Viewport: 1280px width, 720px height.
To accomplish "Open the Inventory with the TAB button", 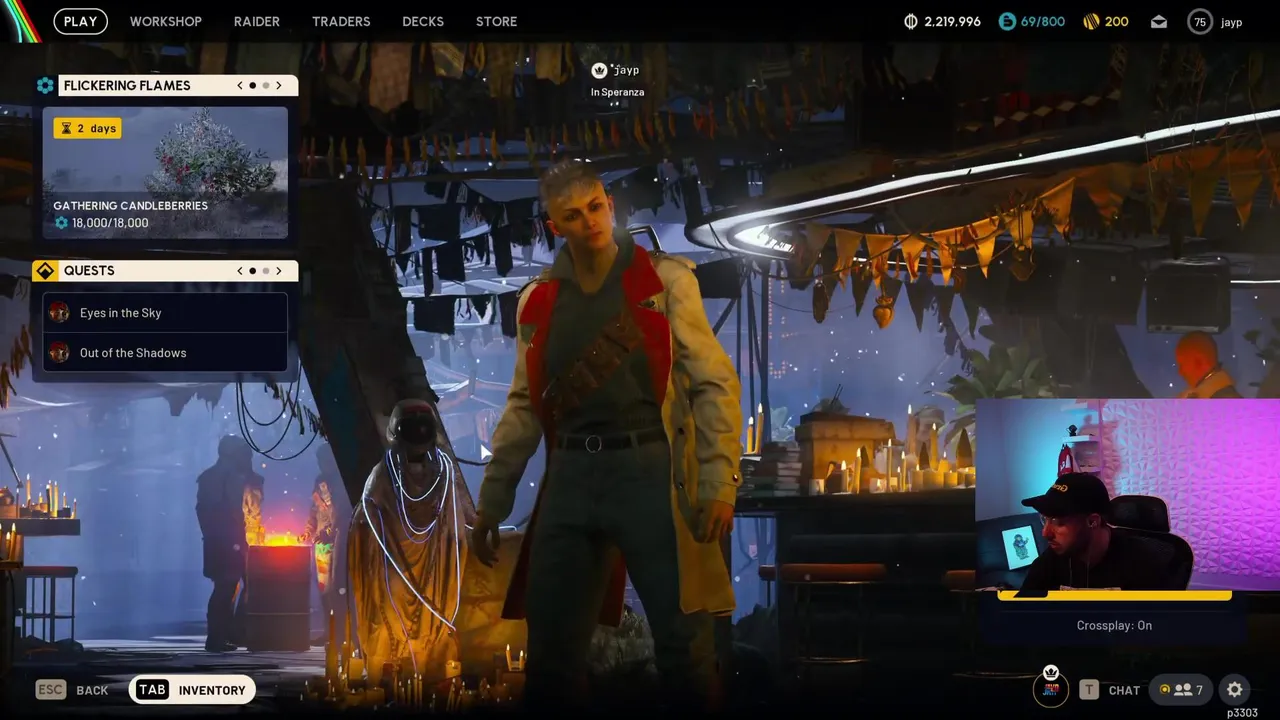I will click(x=192, y=690).
